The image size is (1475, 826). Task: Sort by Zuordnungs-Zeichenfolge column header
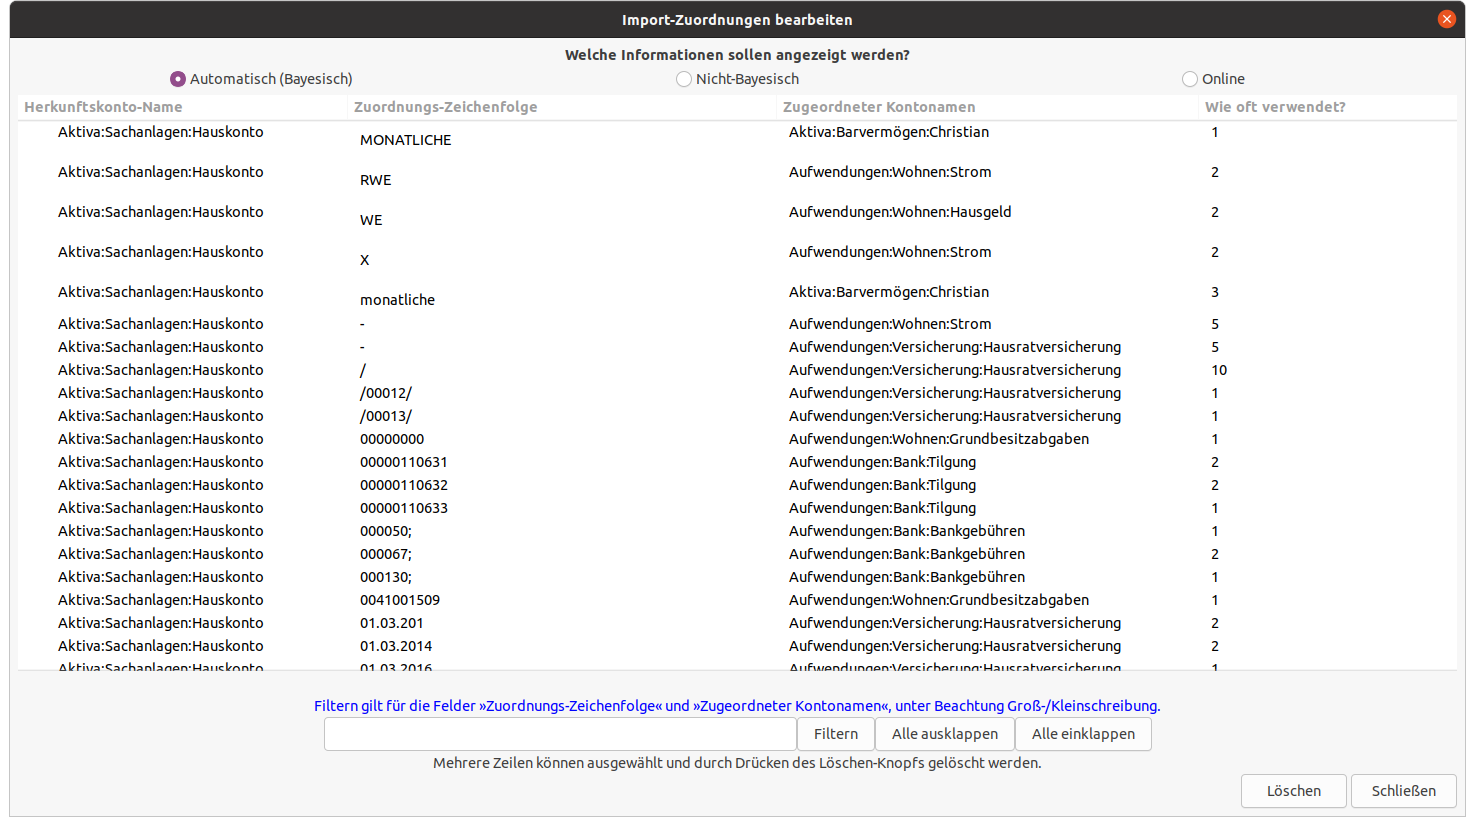tap(446, 107)
